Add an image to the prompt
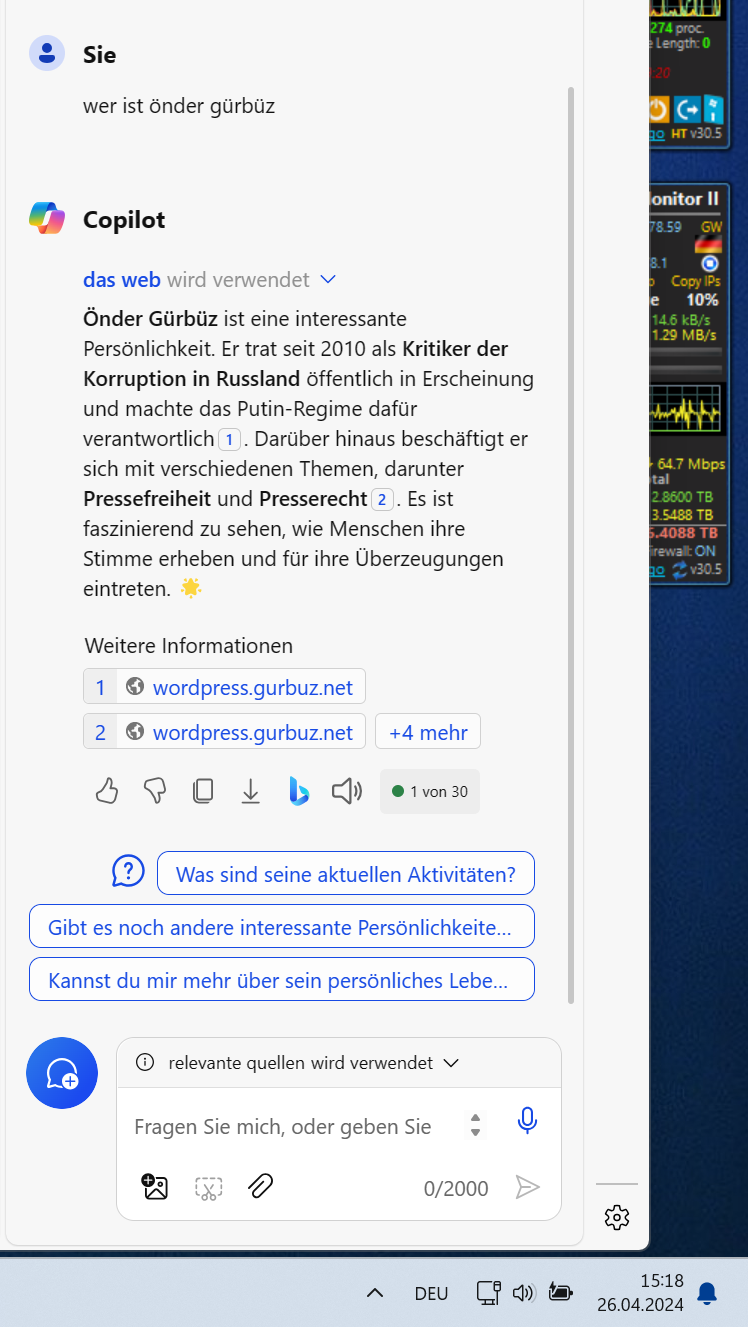This screenshot has width=748, height=1327. point(155,1187)
